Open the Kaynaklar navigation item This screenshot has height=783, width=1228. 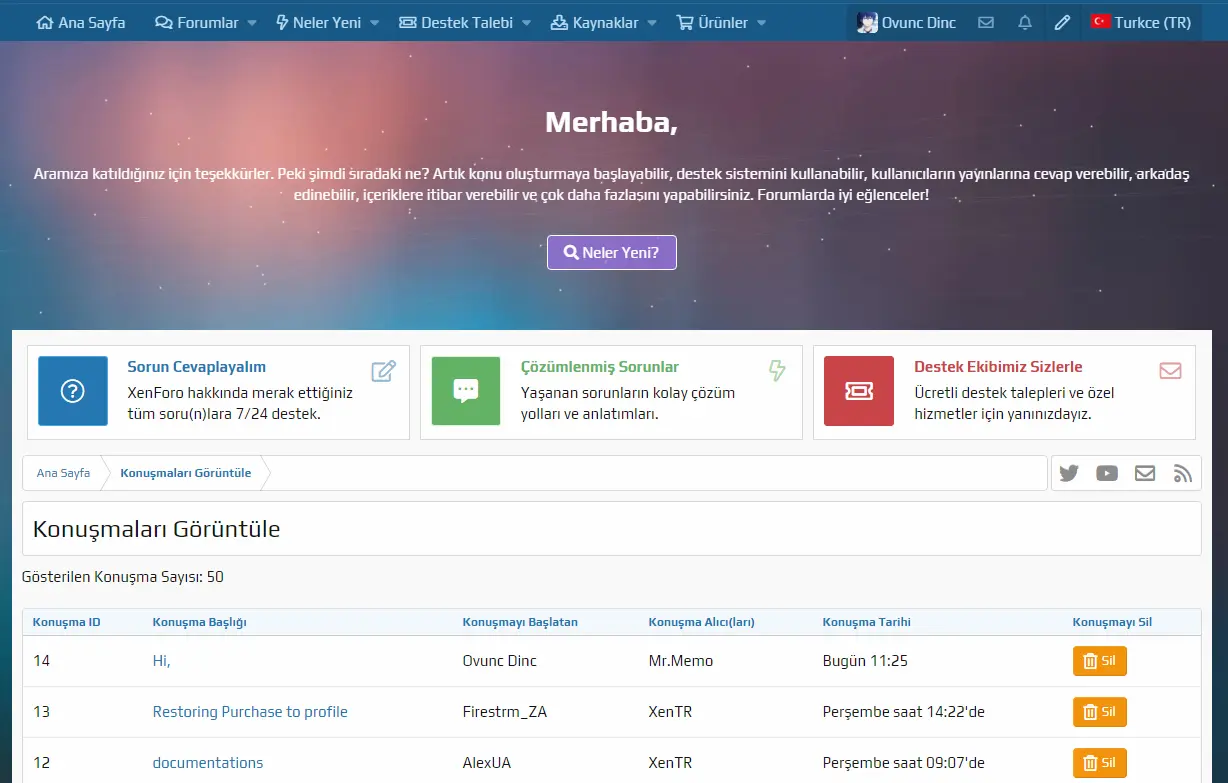pyautogui.click(x=594, y=22)
